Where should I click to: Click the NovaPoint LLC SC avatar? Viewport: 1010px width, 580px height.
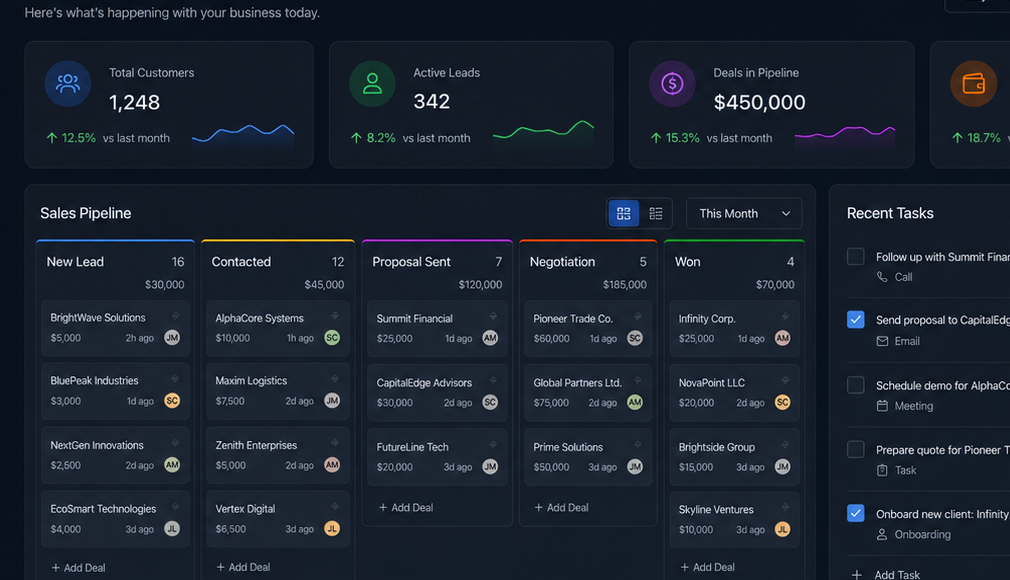pyautogui.click(x=783, y=402)
